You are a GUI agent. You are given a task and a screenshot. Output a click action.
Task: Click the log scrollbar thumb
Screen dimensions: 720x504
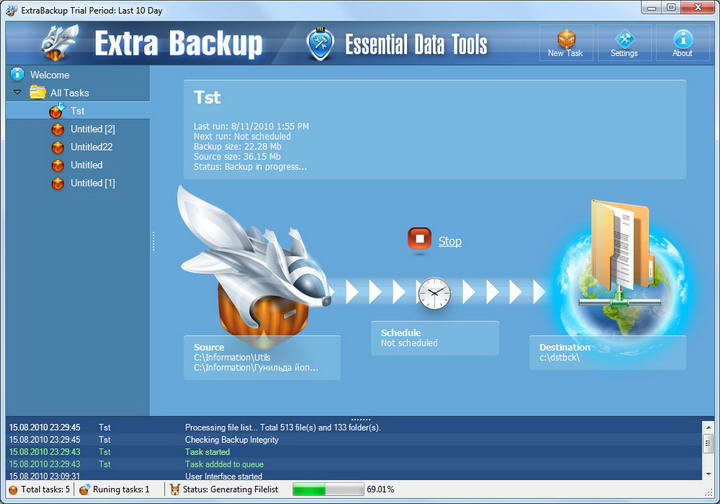pos(708,443)
